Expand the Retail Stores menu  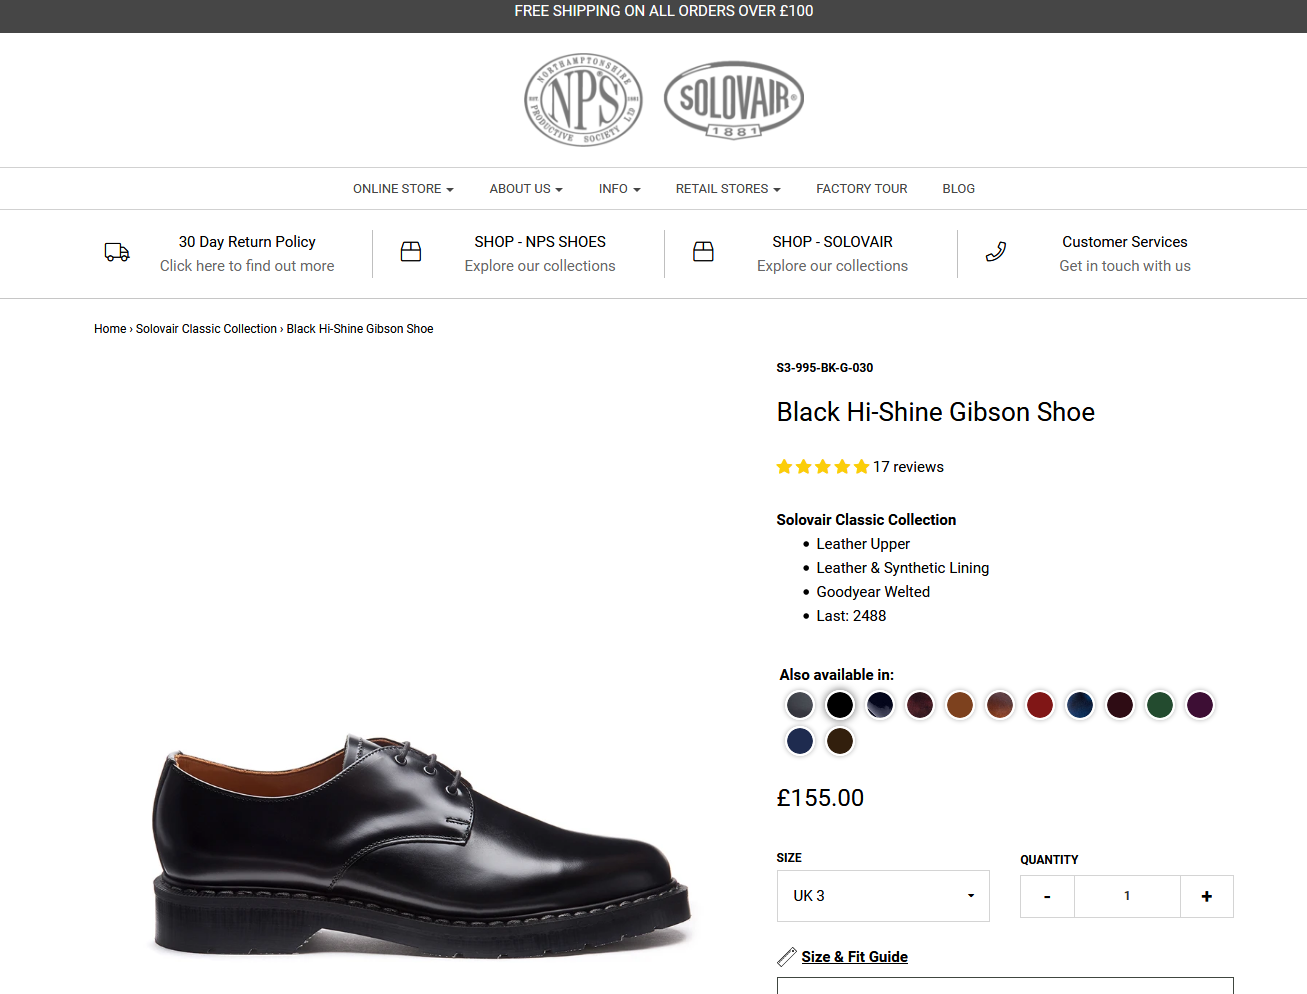point(728,189)
